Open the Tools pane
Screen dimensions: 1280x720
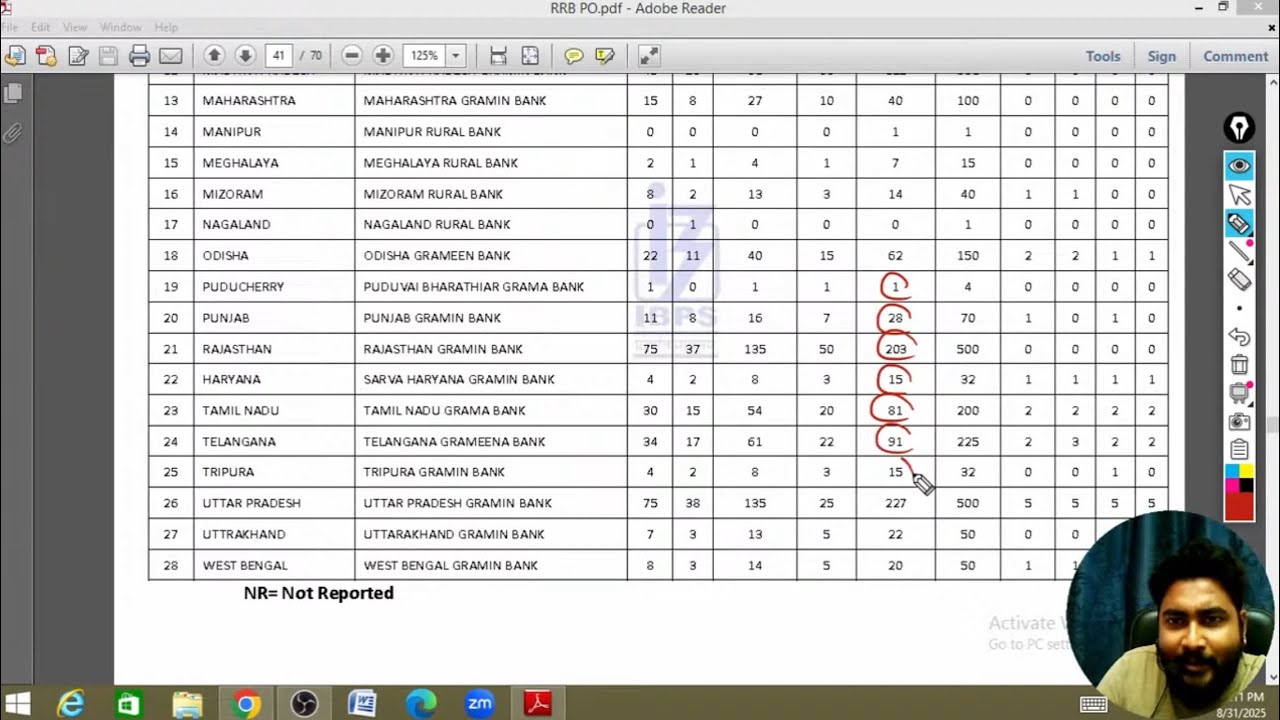(1103, 56)
